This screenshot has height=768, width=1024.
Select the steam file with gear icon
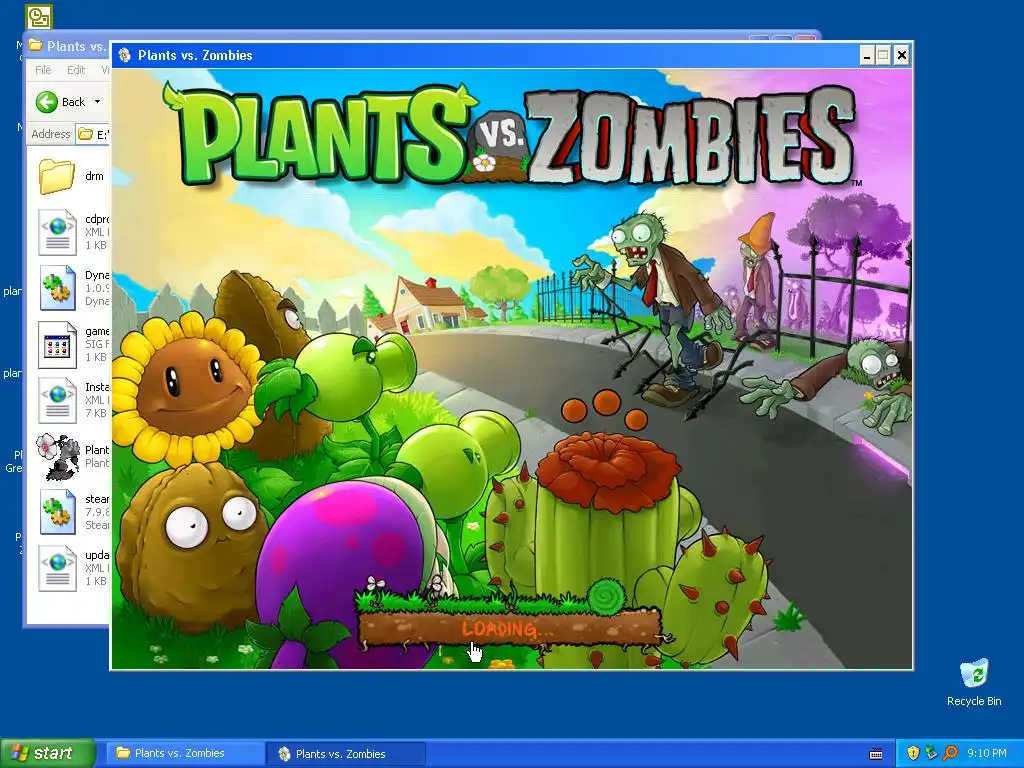[x=57, y=512]
